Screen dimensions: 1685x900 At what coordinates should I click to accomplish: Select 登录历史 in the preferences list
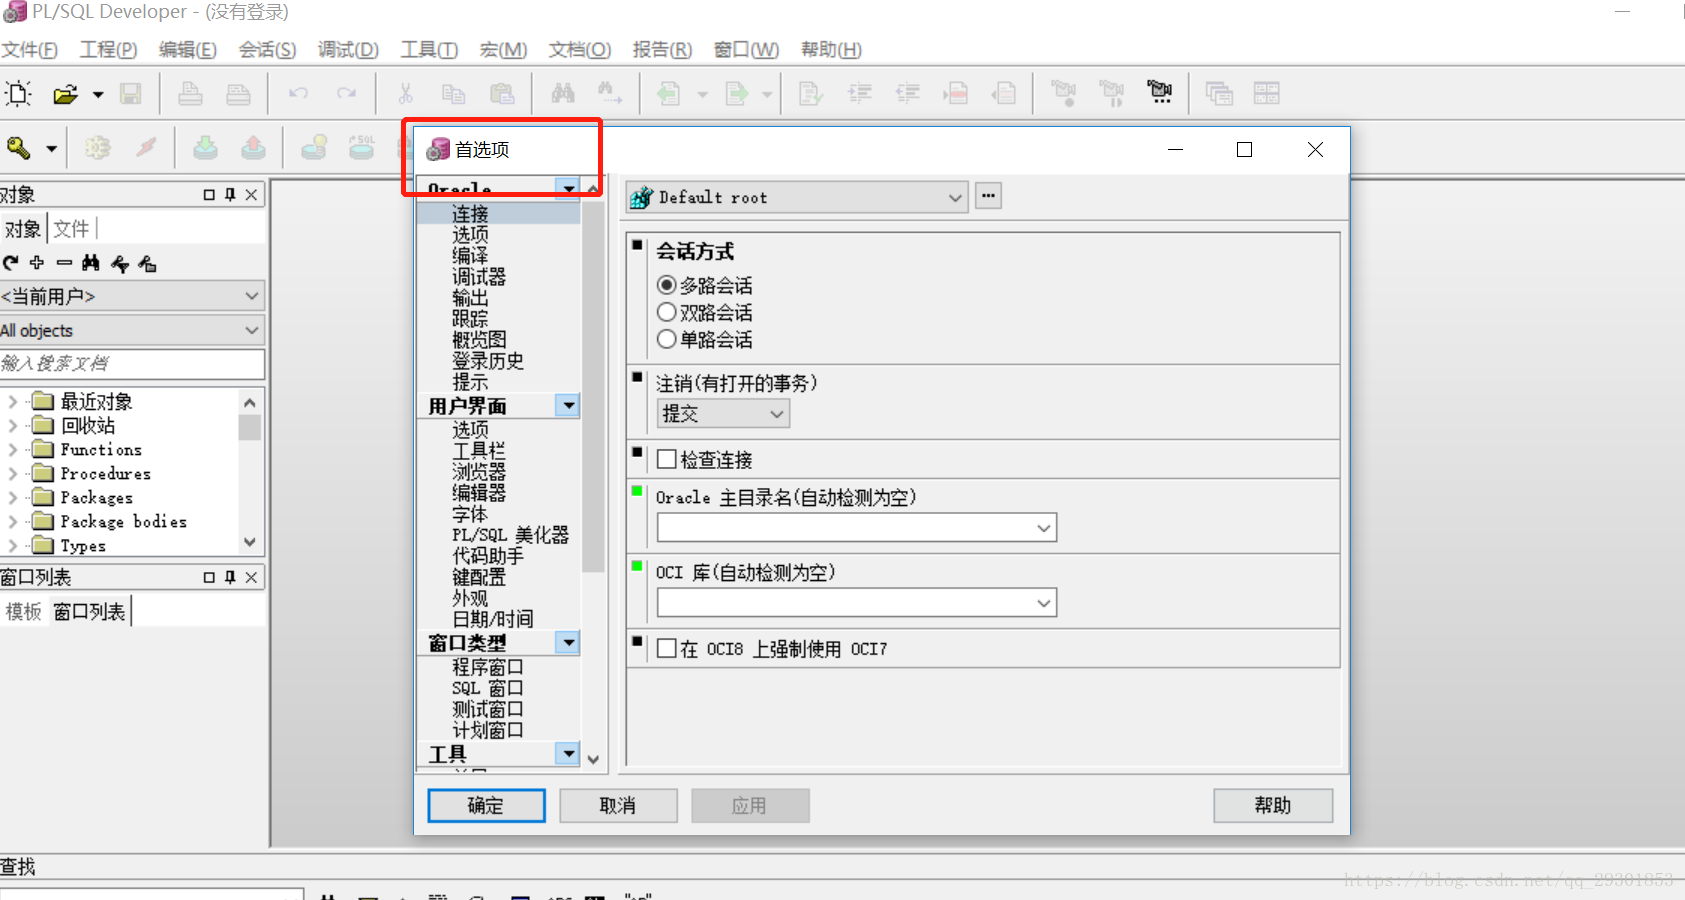click(488, 361)
